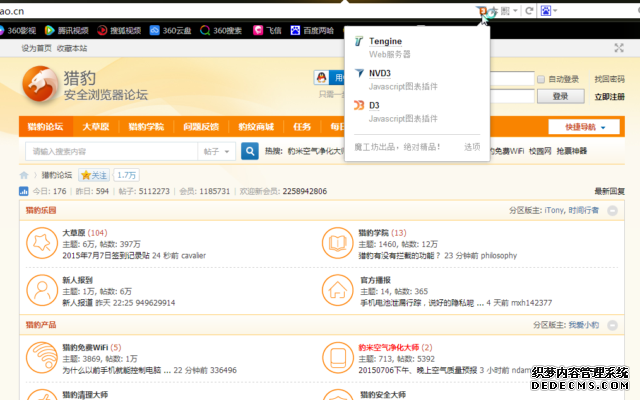Click the 找回密码 link
The height and width of the screenshot is (400, 640).
(609, 79)
